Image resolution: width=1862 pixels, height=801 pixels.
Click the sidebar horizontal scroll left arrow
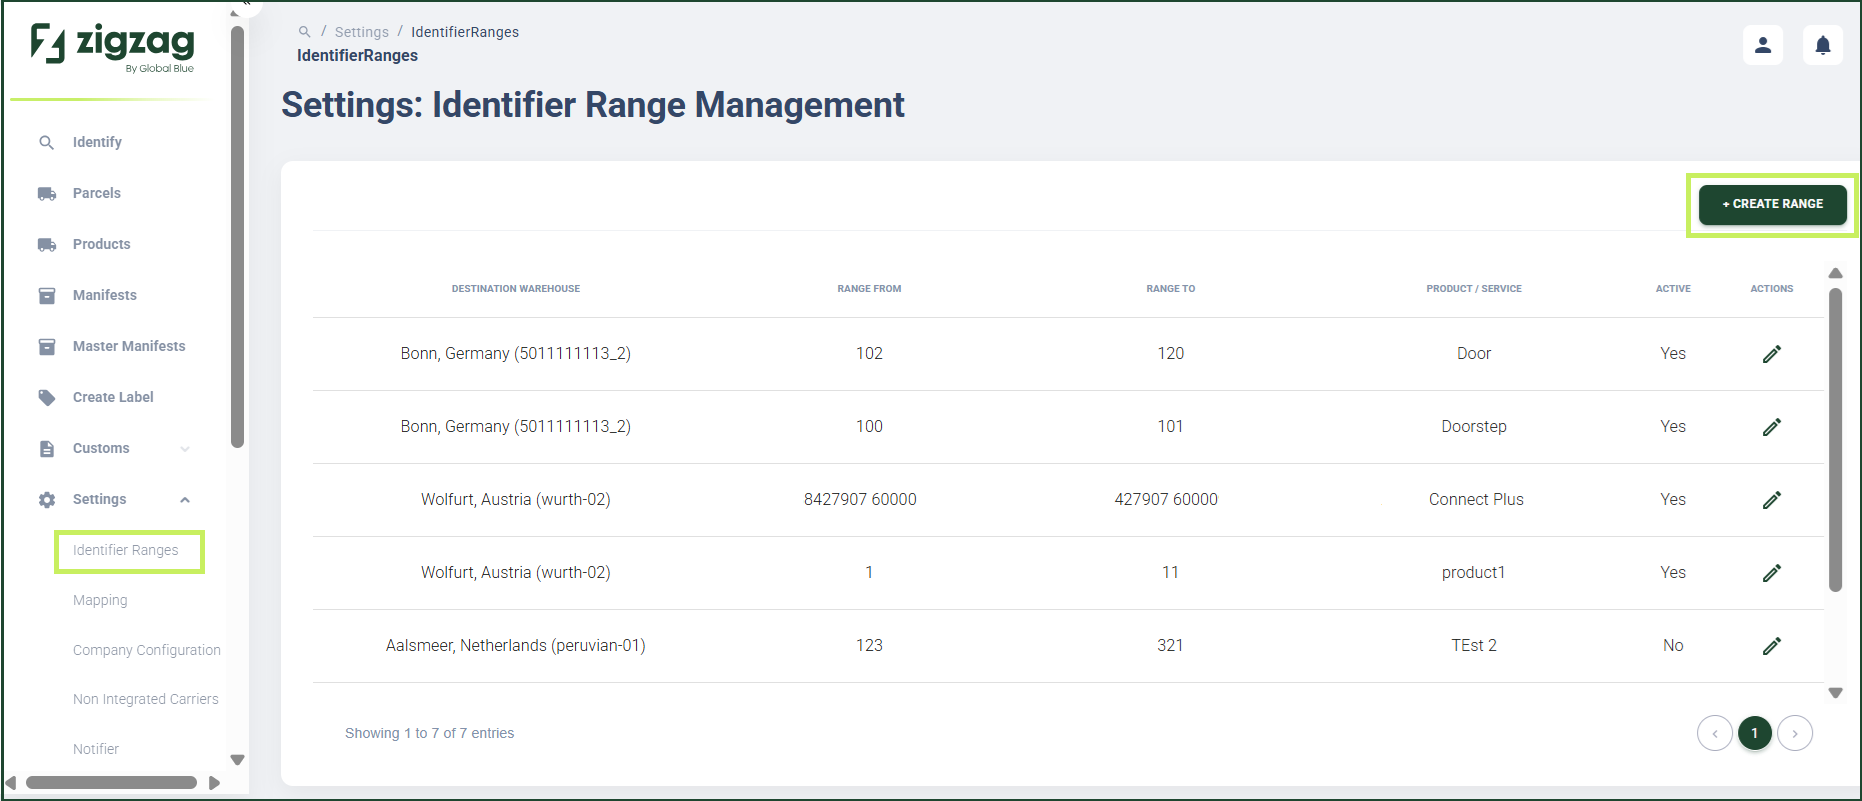click(11, 783)
